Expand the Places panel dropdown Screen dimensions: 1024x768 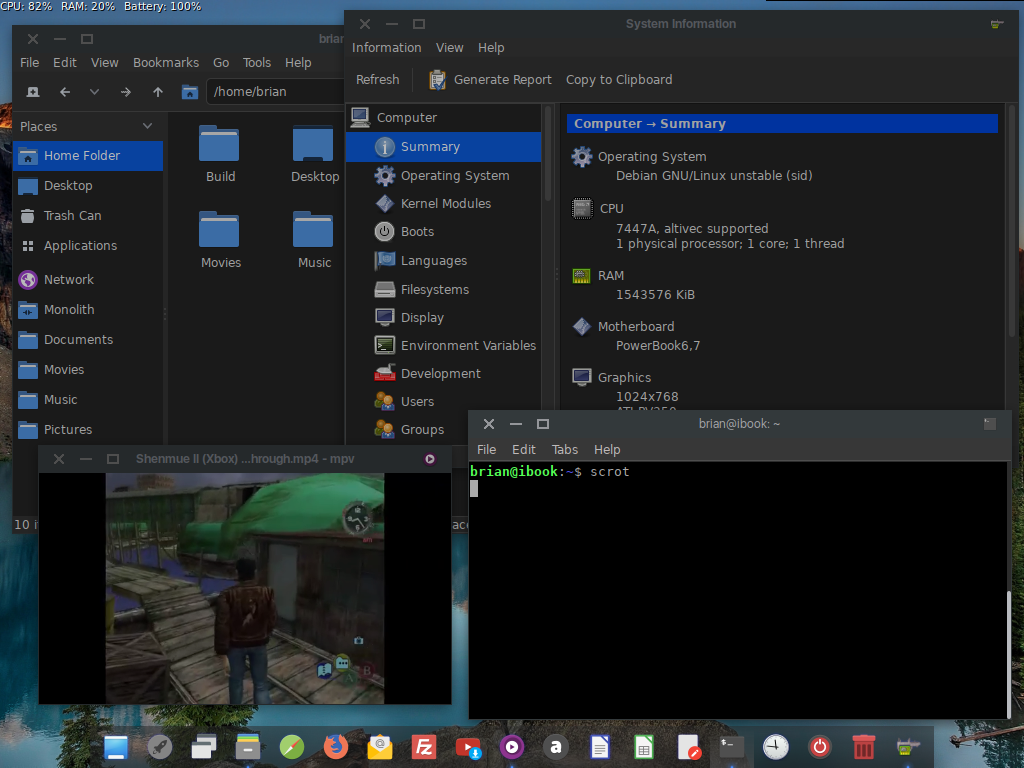click(147, 126)
